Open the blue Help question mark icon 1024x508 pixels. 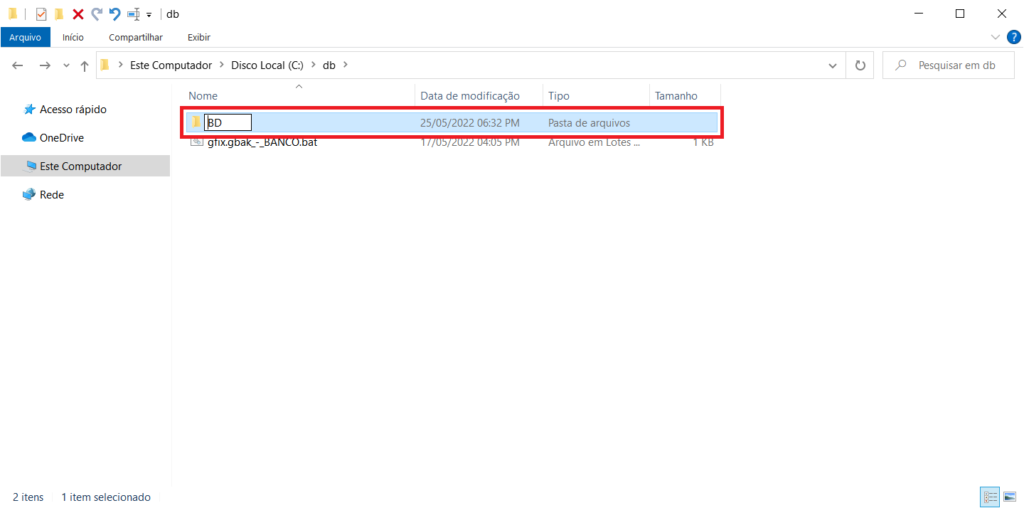(x=1013, y=37)
